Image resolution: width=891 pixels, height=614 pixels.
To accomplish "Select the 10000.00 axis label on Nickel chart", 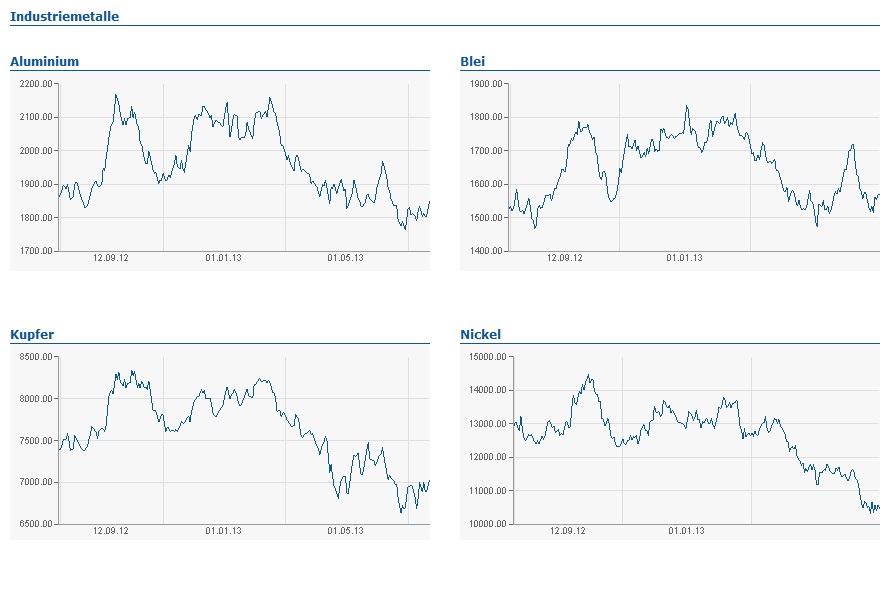I will [488, 524].
